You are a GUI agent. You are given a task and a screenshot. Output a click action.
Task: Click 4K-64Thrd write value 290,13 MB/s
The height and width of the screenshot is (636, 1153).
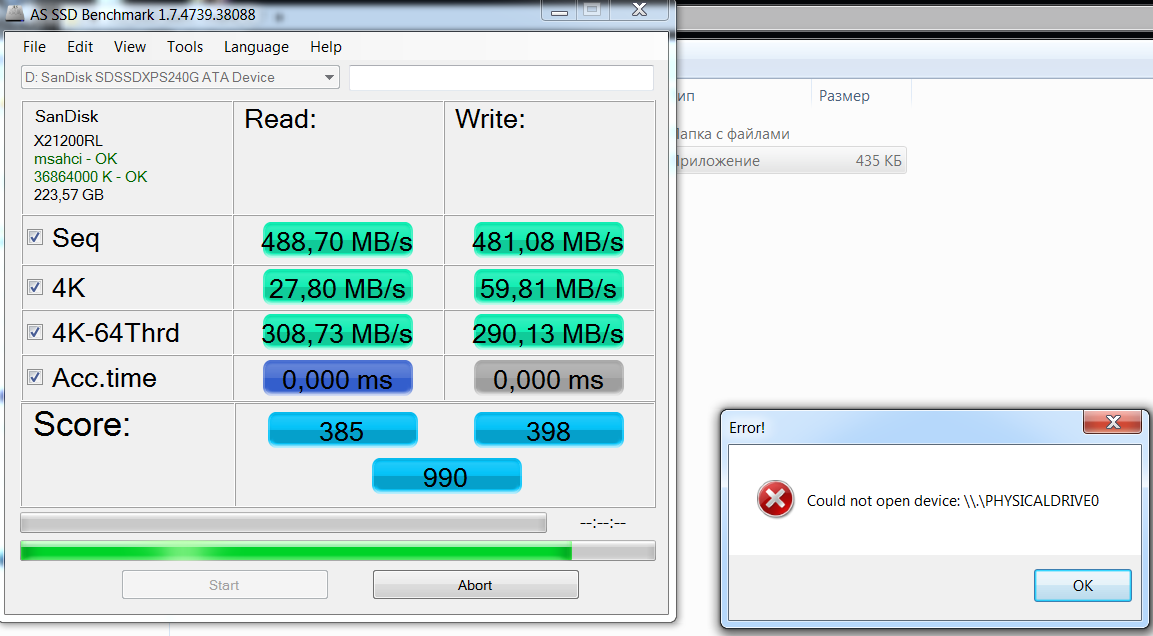point(549,332)
